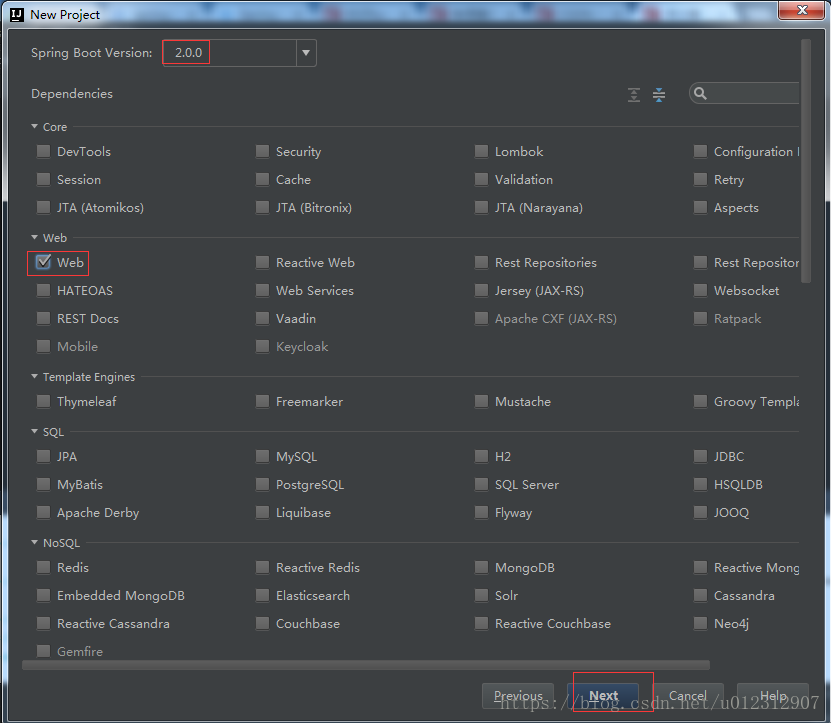Check JTA (Bitronix)
Image resolution: width=831 pixels, height=723 pixels.
click(262, 207)
